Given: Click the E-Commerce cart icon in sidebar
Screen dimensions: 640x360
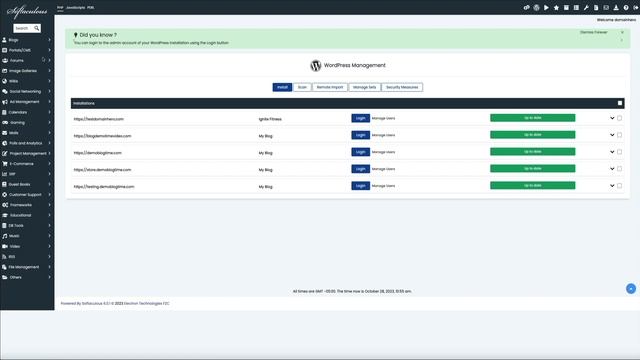Looking at the screenshot, I should 5,164.
